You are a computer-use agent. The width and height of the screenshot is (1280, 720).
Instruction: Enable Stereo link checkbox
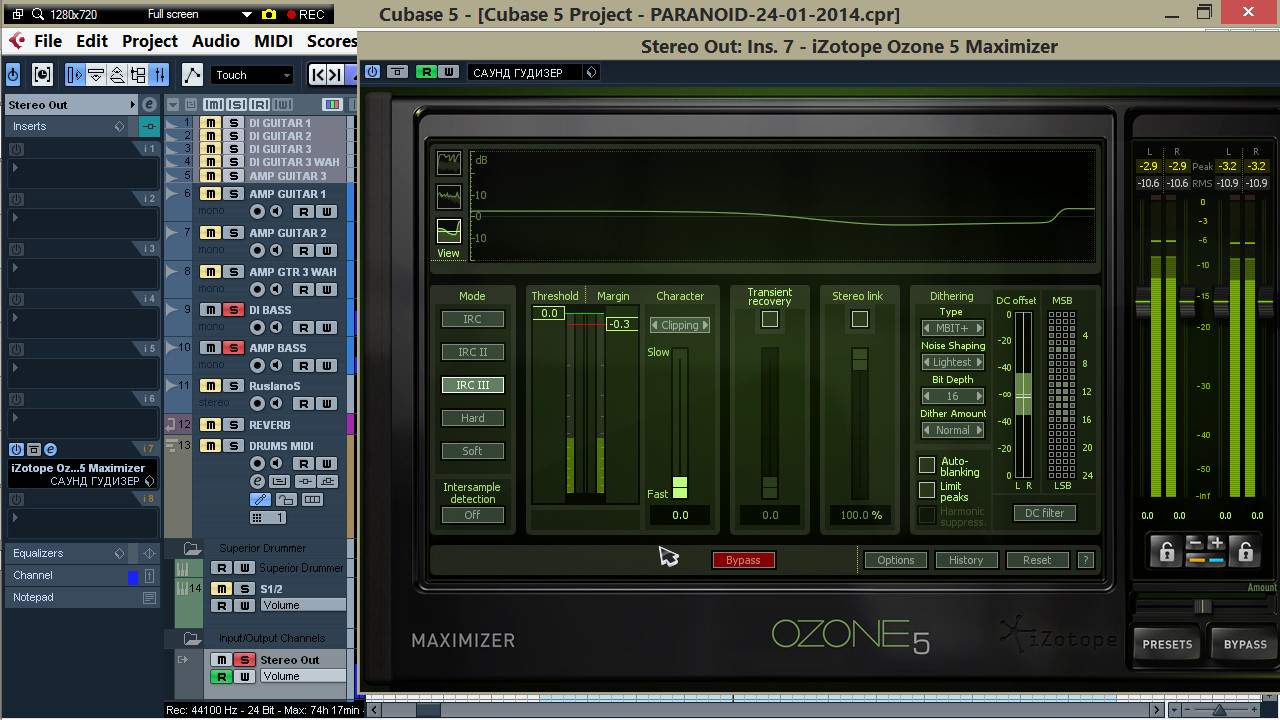[x=859, y=319]
